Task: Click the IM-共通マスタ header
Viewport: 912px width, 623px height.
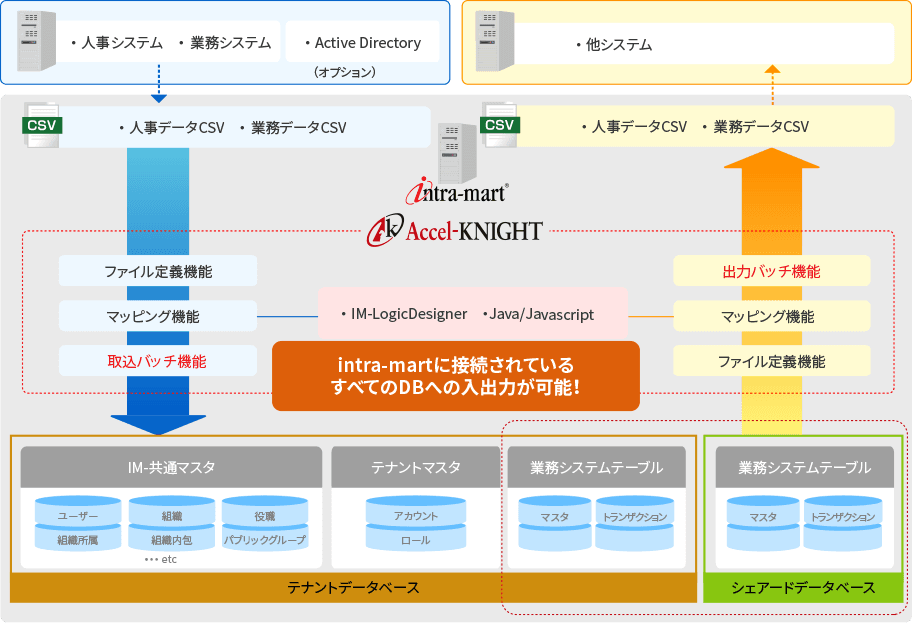Action: [171, 467]
